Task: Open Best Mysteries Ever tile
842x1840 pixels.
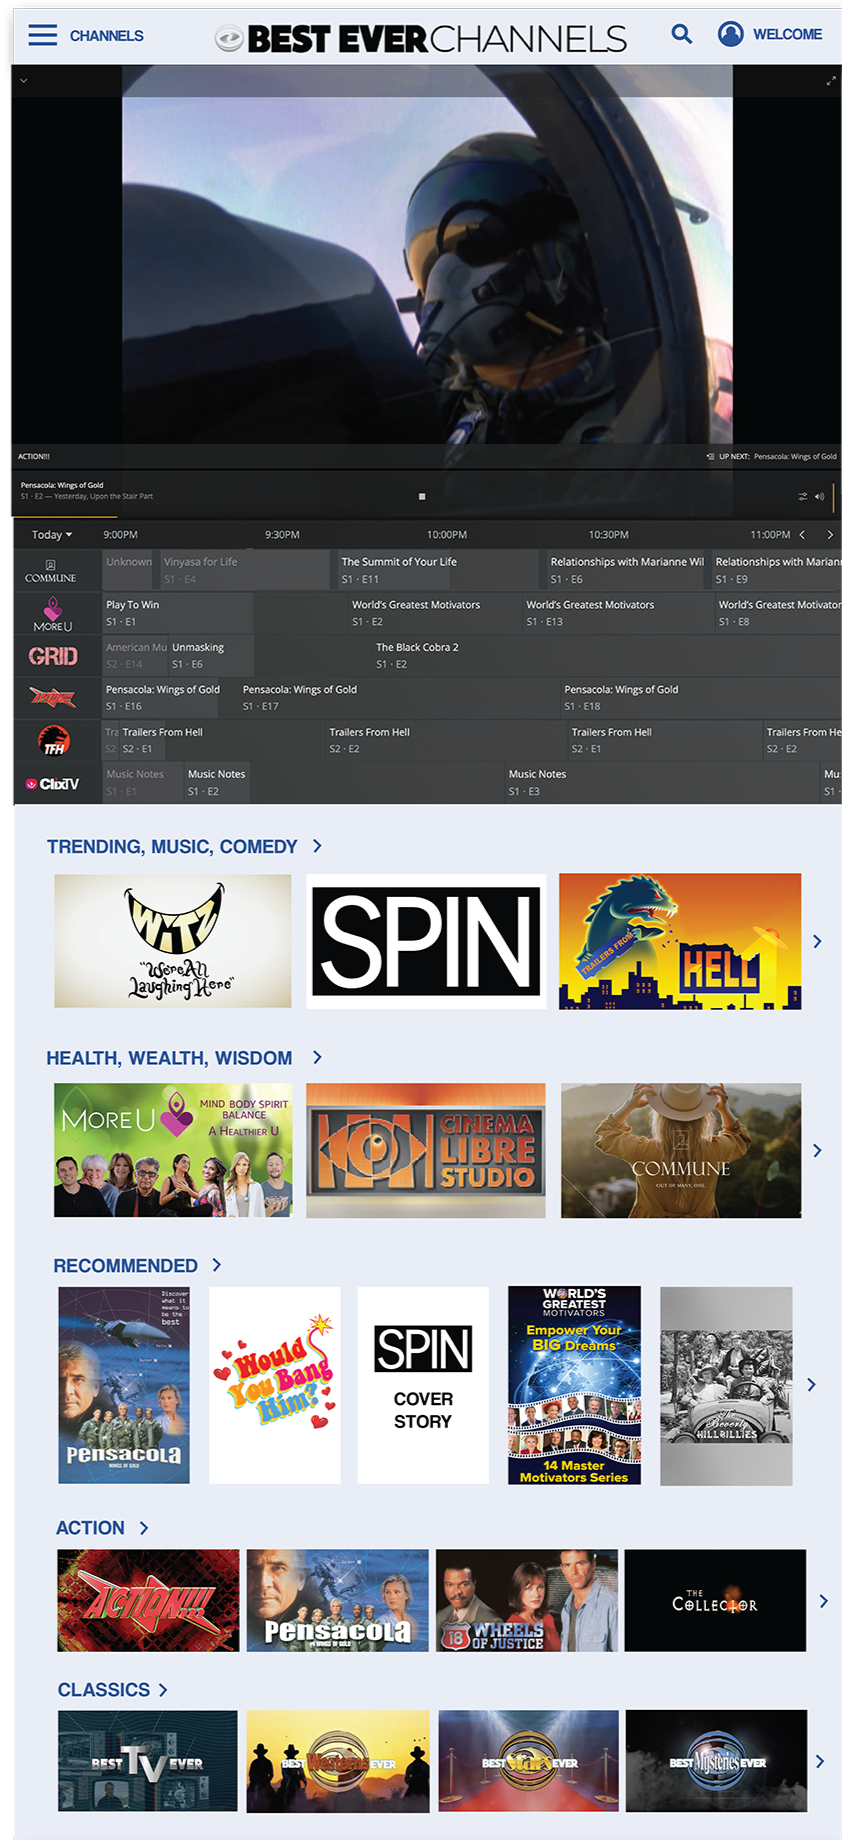Action: [716, 1761]
